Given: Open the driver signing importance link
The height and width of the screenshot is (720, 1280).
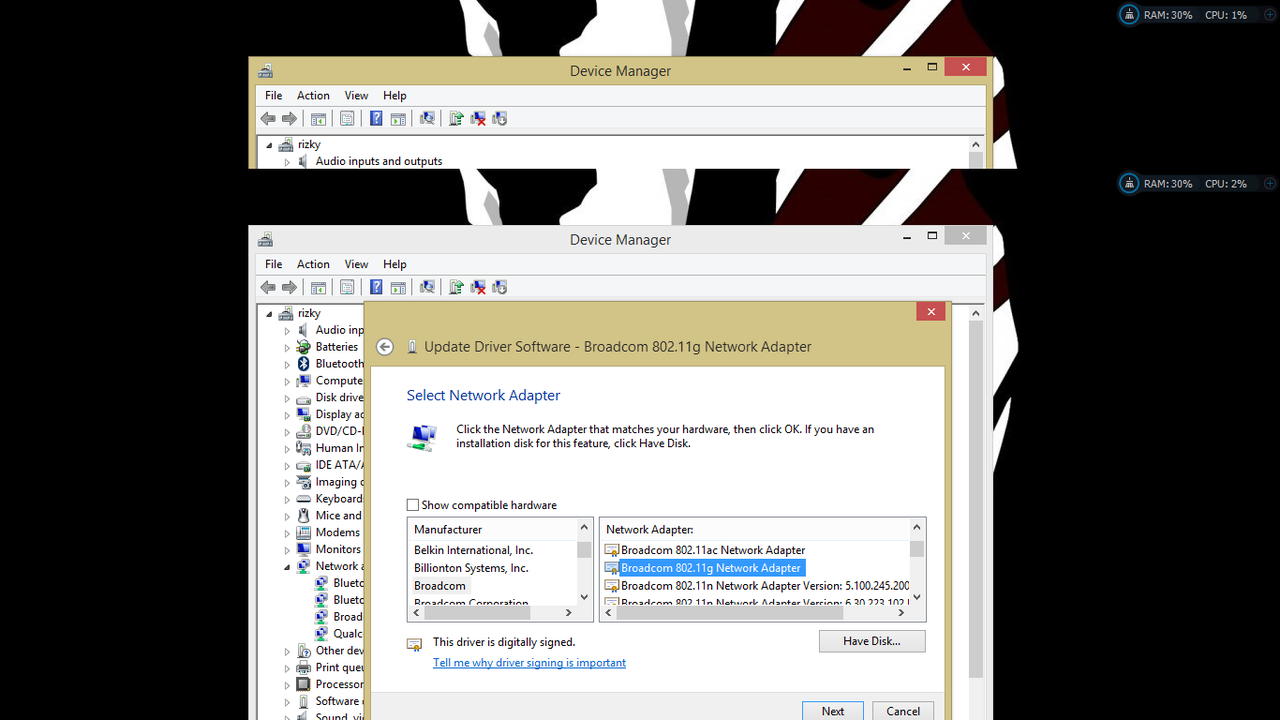Looking at the screenshot, I should tap(529, 662).
